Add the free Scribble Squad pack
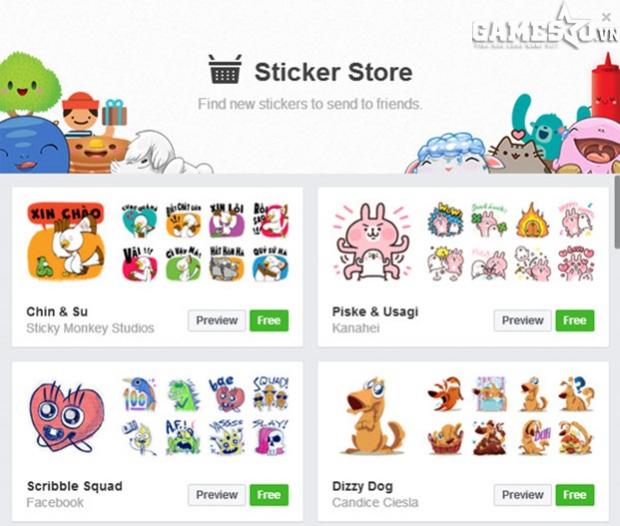This screenshot has width=620, height=526. (269, 495)
